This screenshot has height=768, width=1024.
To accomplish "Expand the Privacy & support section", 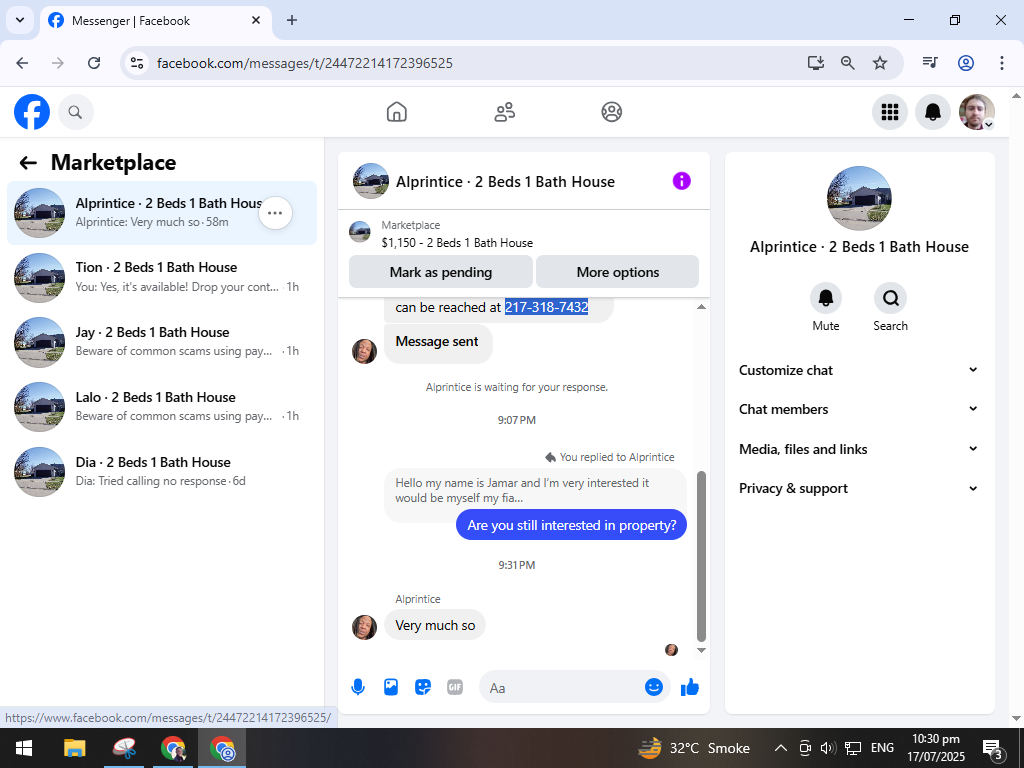I will [859, 488].
